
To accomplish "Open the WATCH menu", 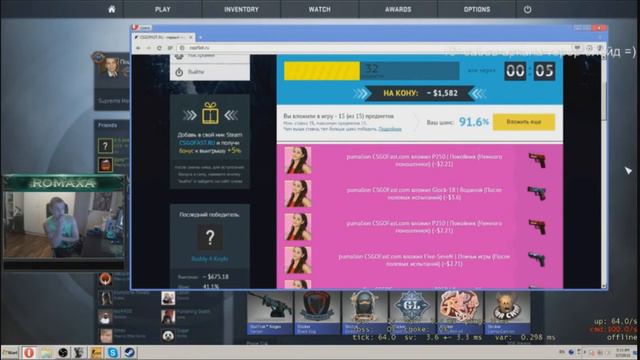I will point(320,9).
